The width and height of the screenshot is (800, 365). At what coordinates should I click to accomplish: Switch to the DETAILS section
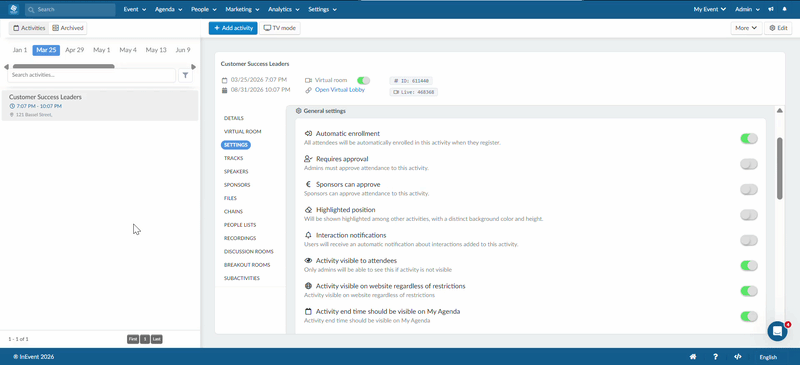click(x=234, y=118)
